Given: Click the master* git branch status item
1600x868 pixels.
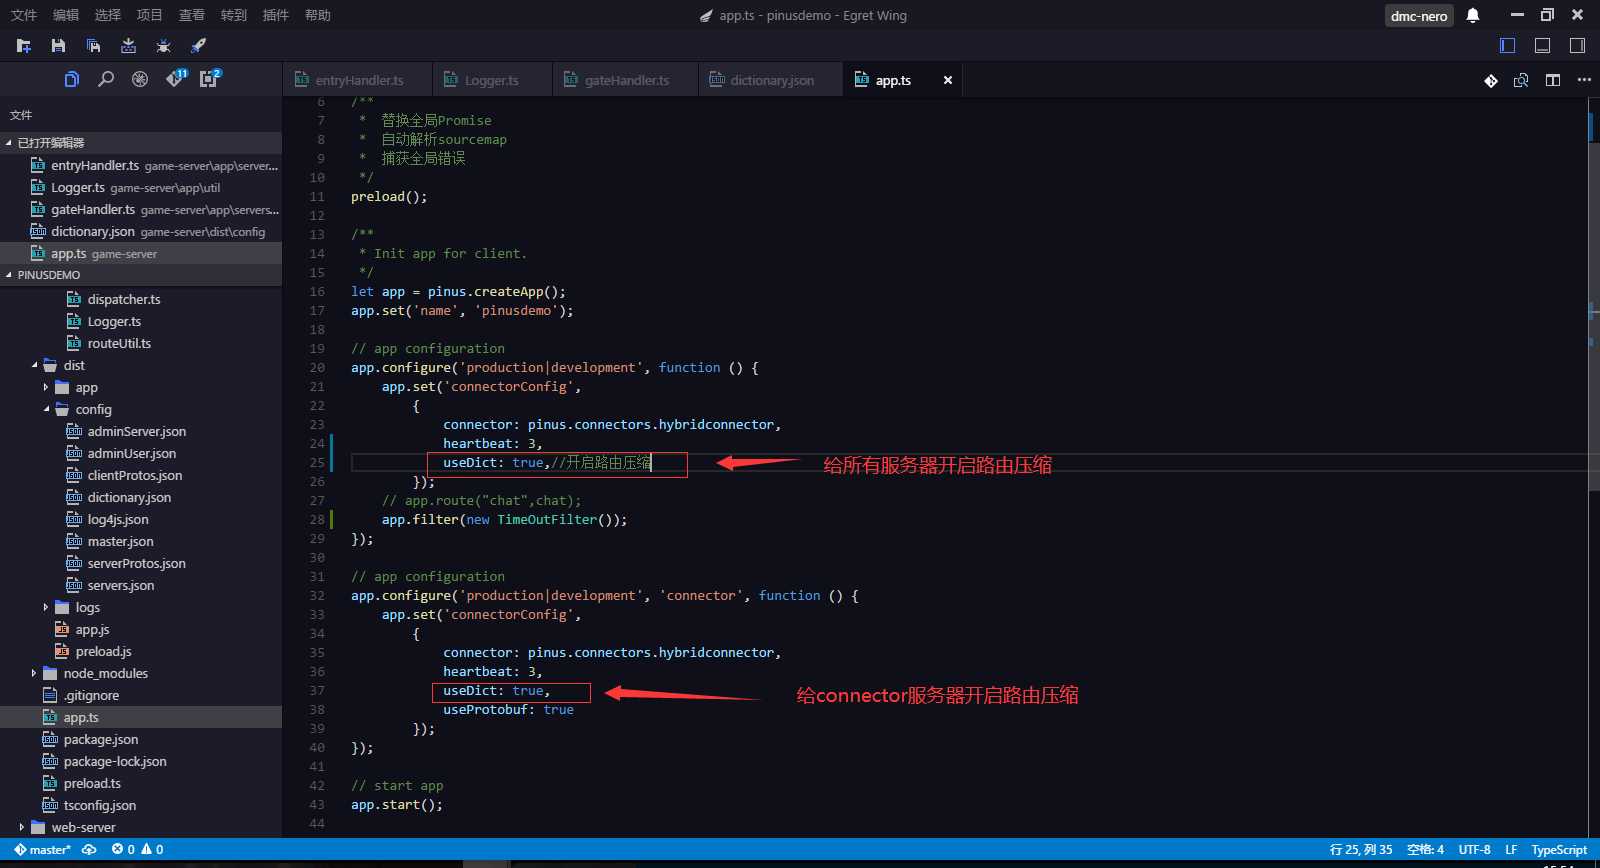Looking at the screenshot, I should pos(43,850).
